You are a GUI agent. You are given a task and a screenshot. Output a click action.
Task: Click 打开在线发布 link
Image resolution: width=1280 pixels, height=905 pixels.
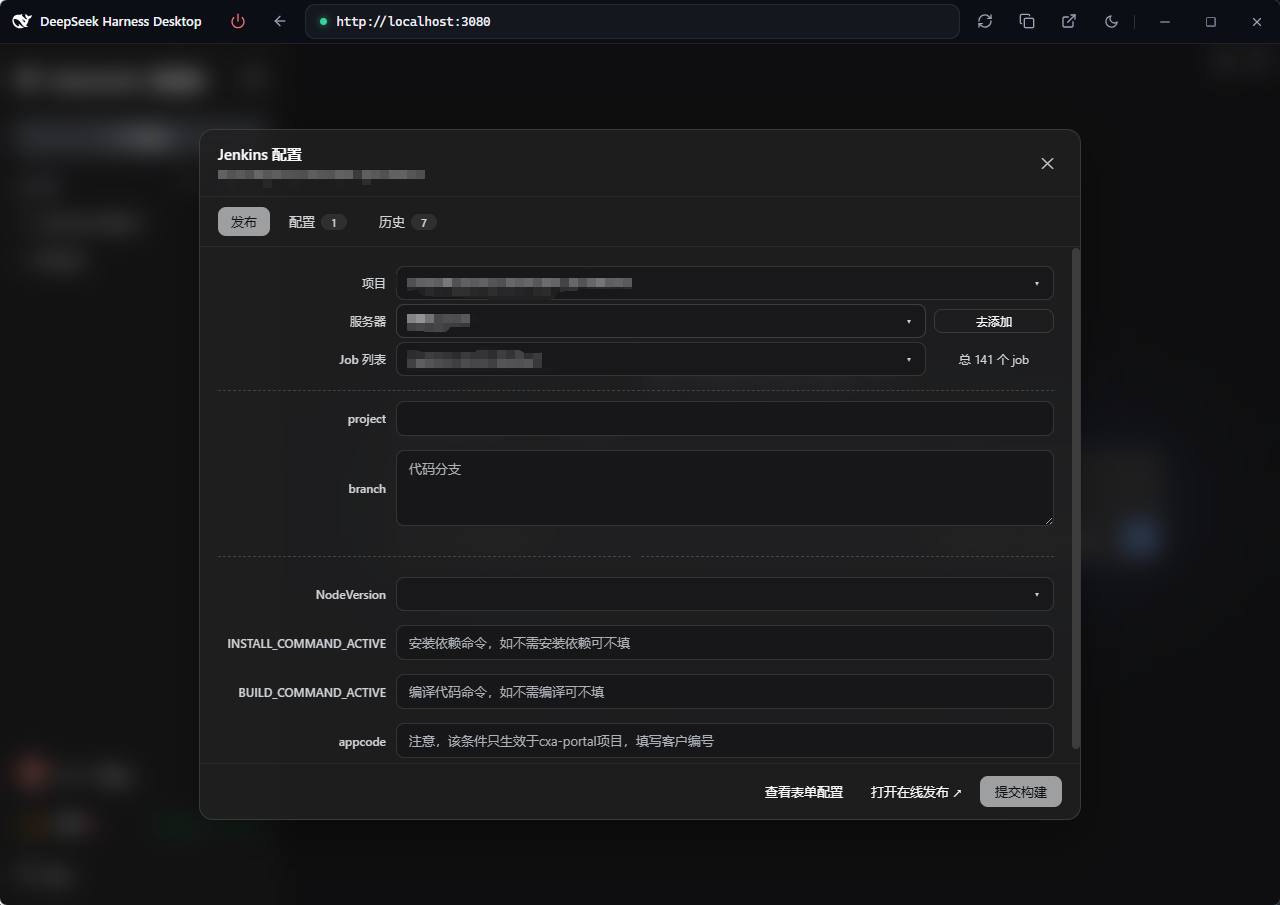coord(916,792)
